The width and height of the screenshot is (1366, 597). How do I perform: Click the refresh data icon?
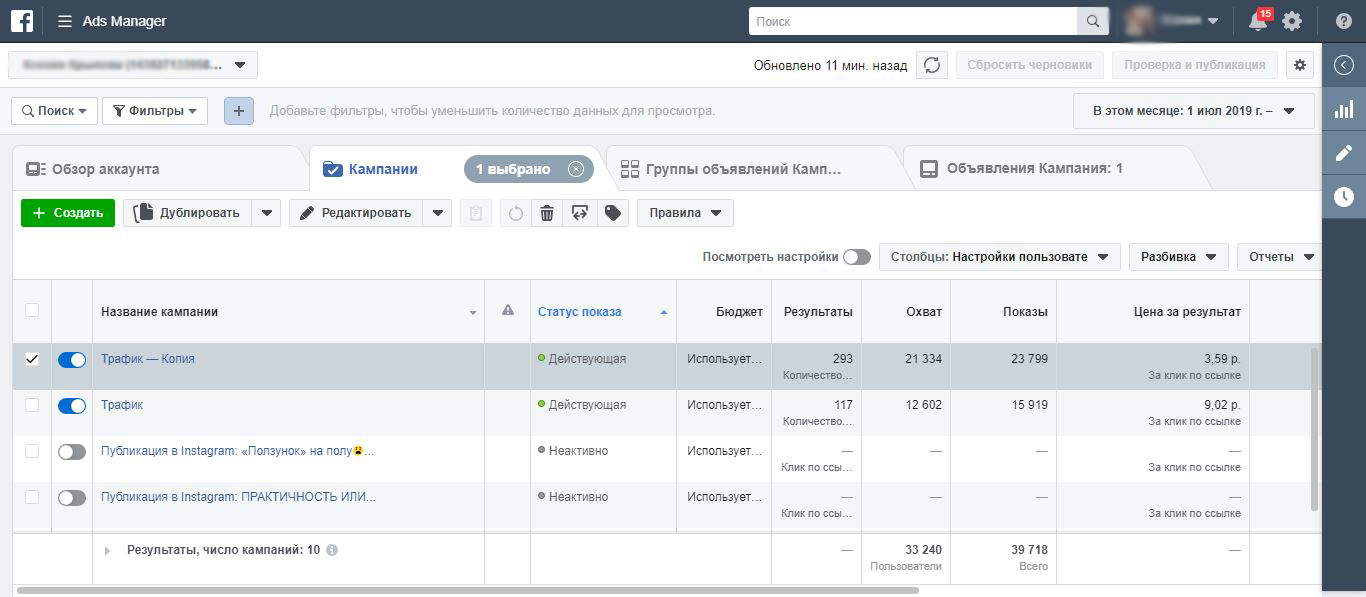[x=932, y=65]
